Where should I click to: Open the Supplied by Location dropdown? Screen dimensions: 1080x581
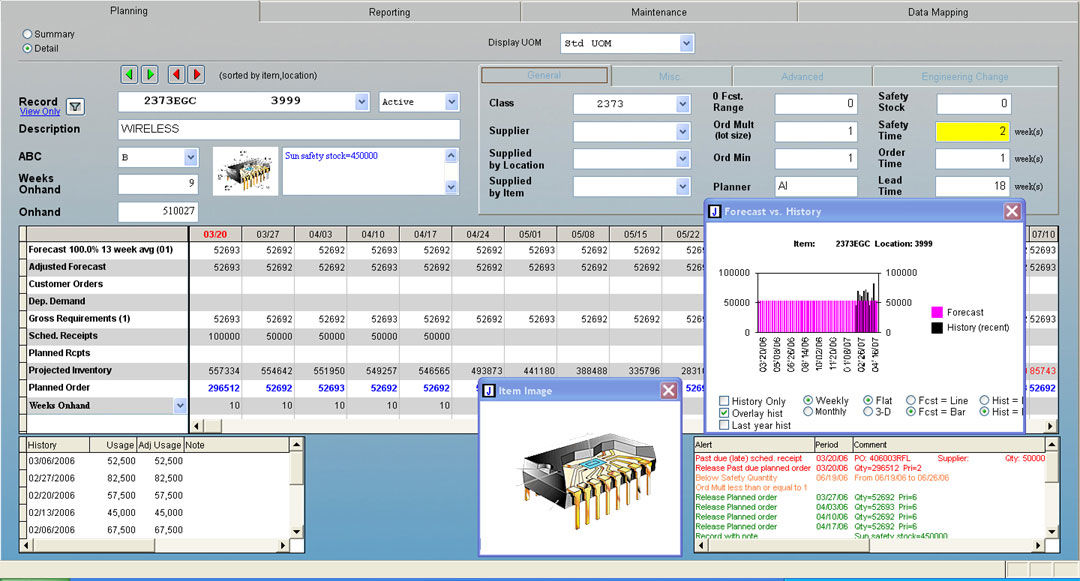tap(683, 159)
